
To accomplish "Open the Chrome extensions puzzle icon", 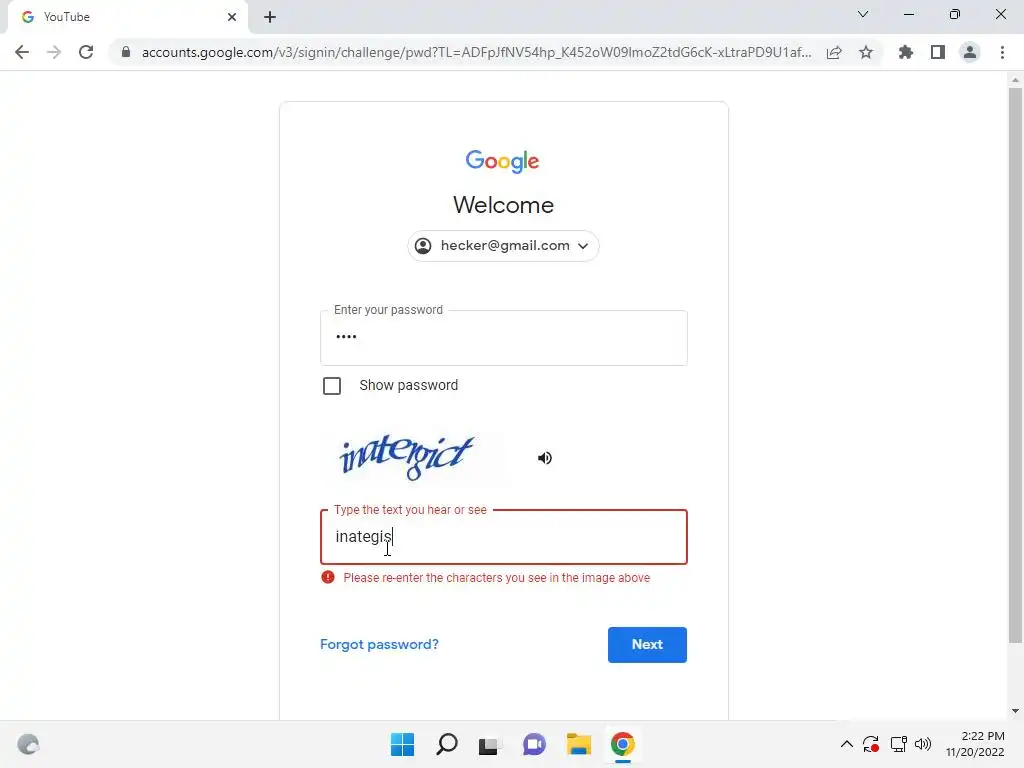I will coord(906,52).
